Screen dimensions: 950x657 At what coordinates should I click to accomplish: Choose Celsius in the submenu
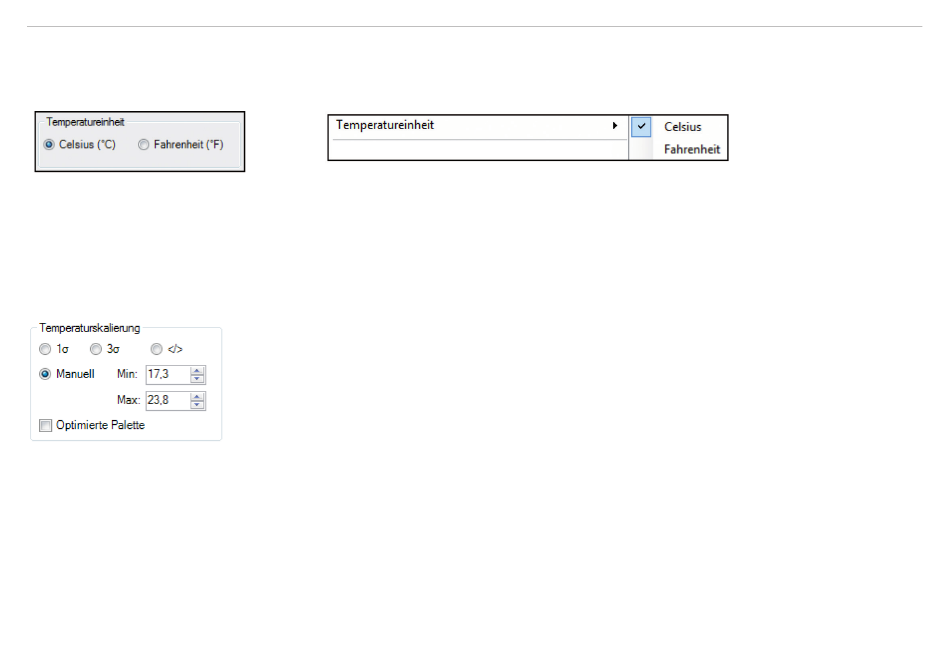682,127
